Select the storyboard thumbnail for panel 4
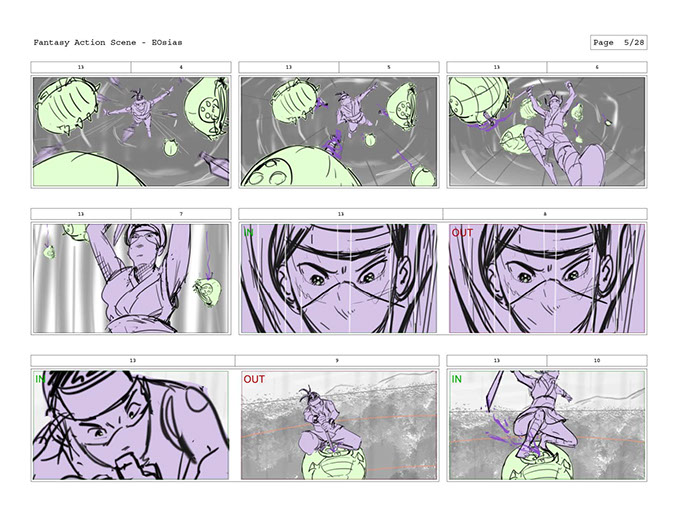 pyautogui.click(x=131, y=131)
